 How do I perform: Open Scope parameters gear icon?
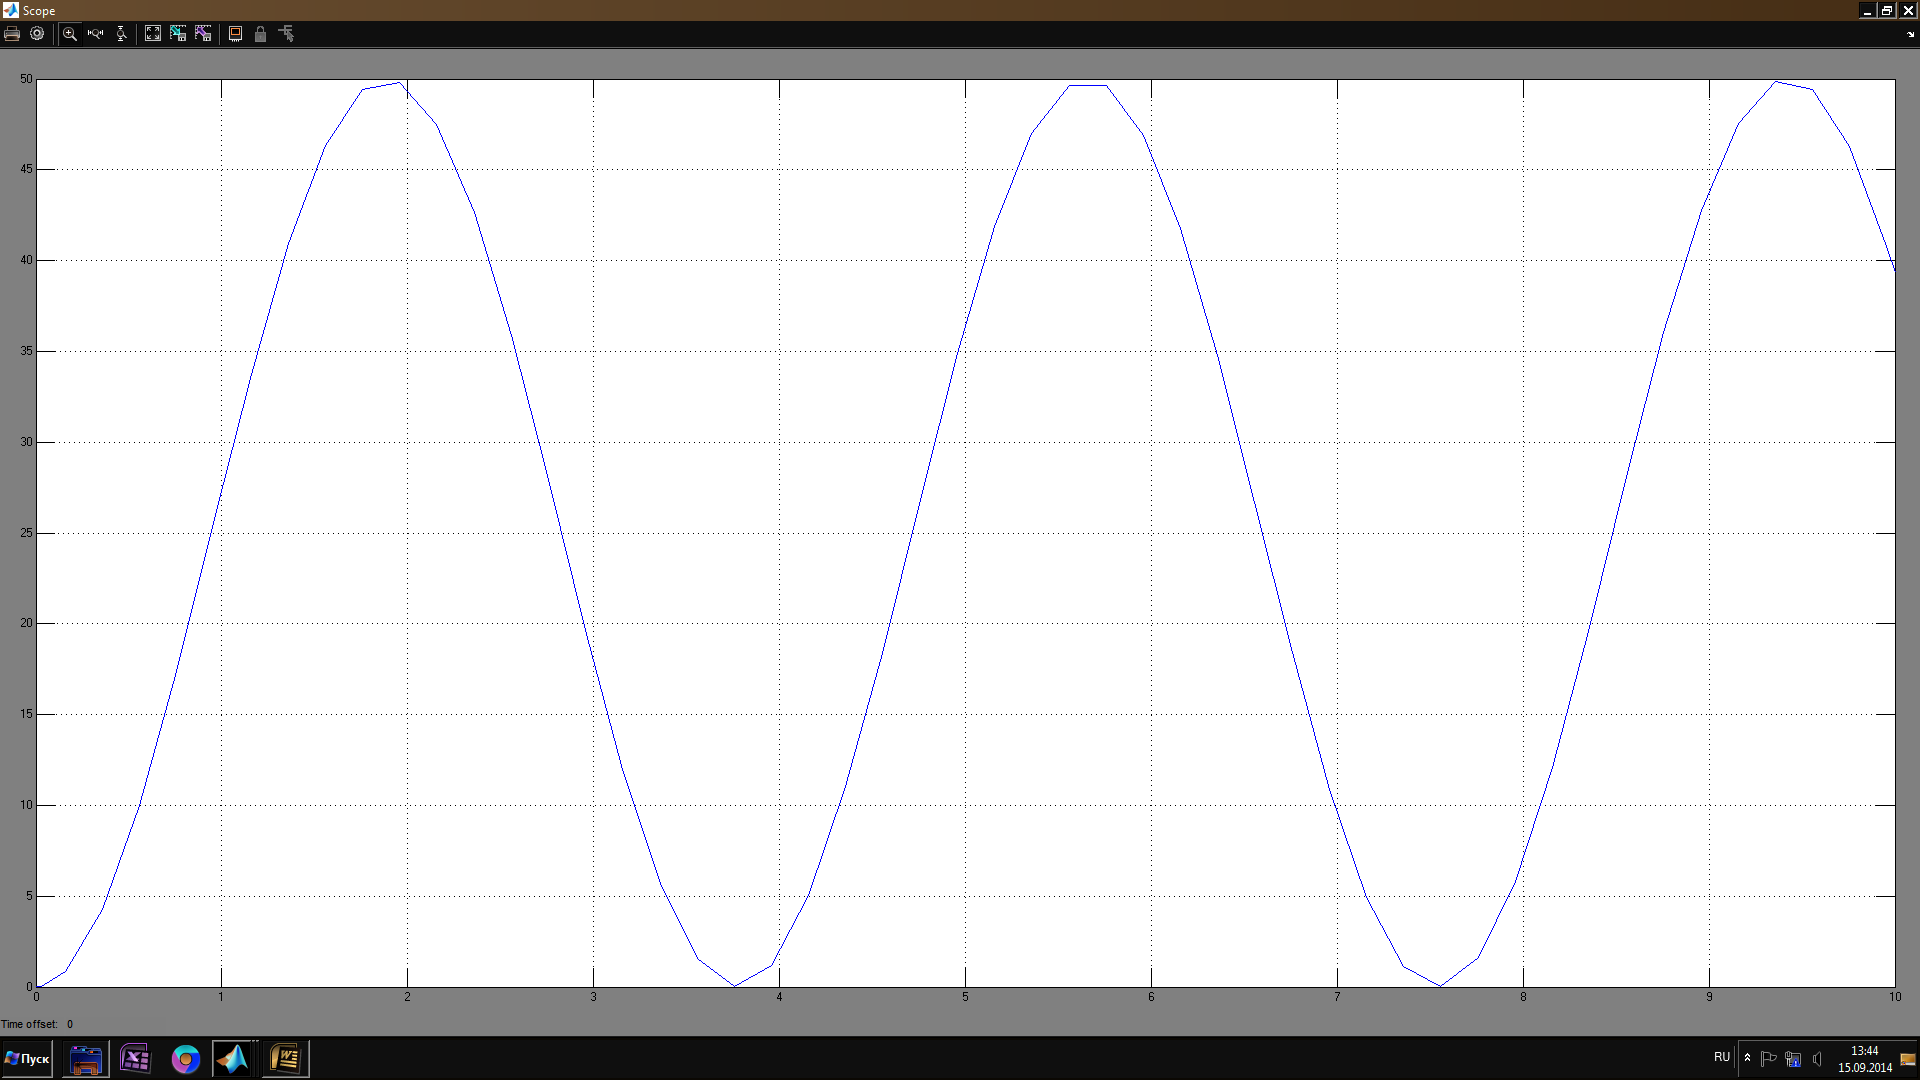37,34
